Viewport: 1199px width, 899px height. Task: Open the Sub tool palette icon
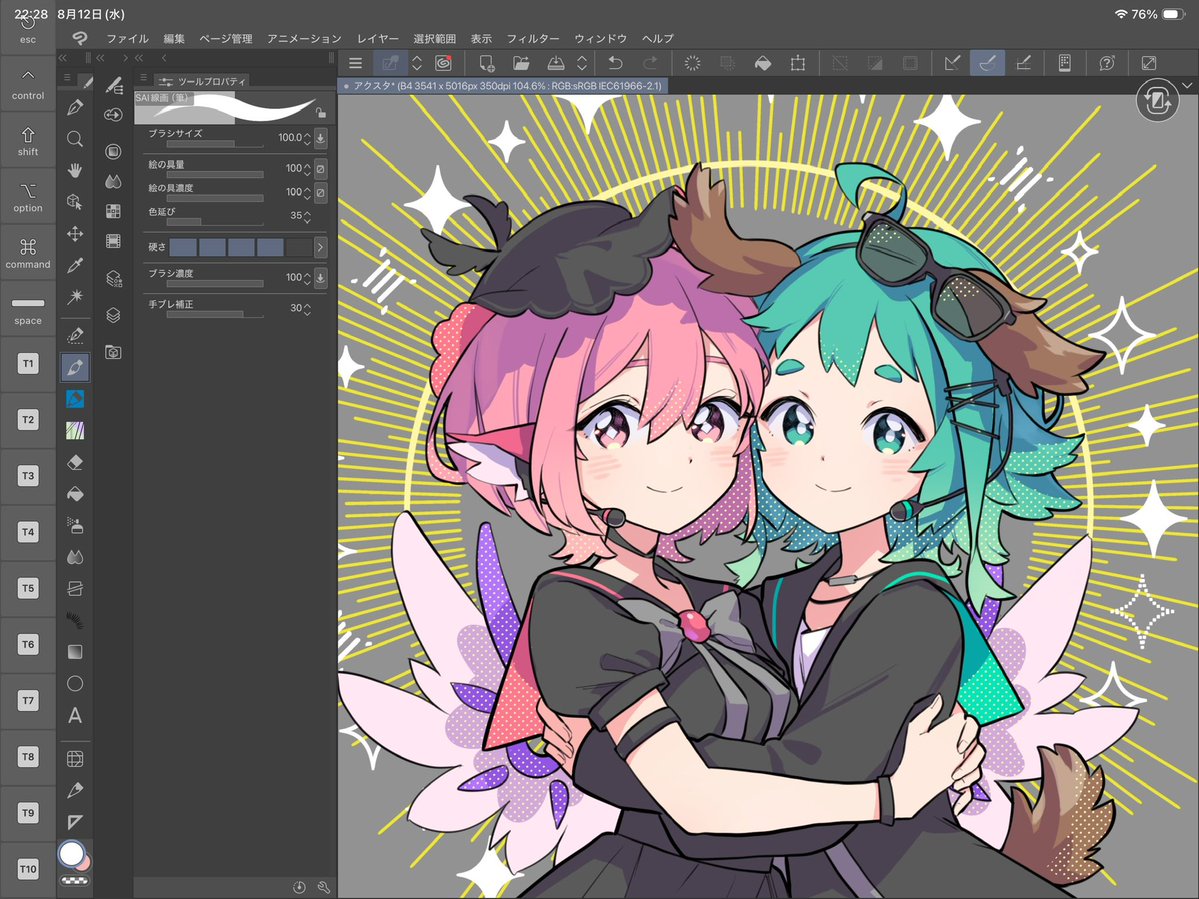(113, 85)
